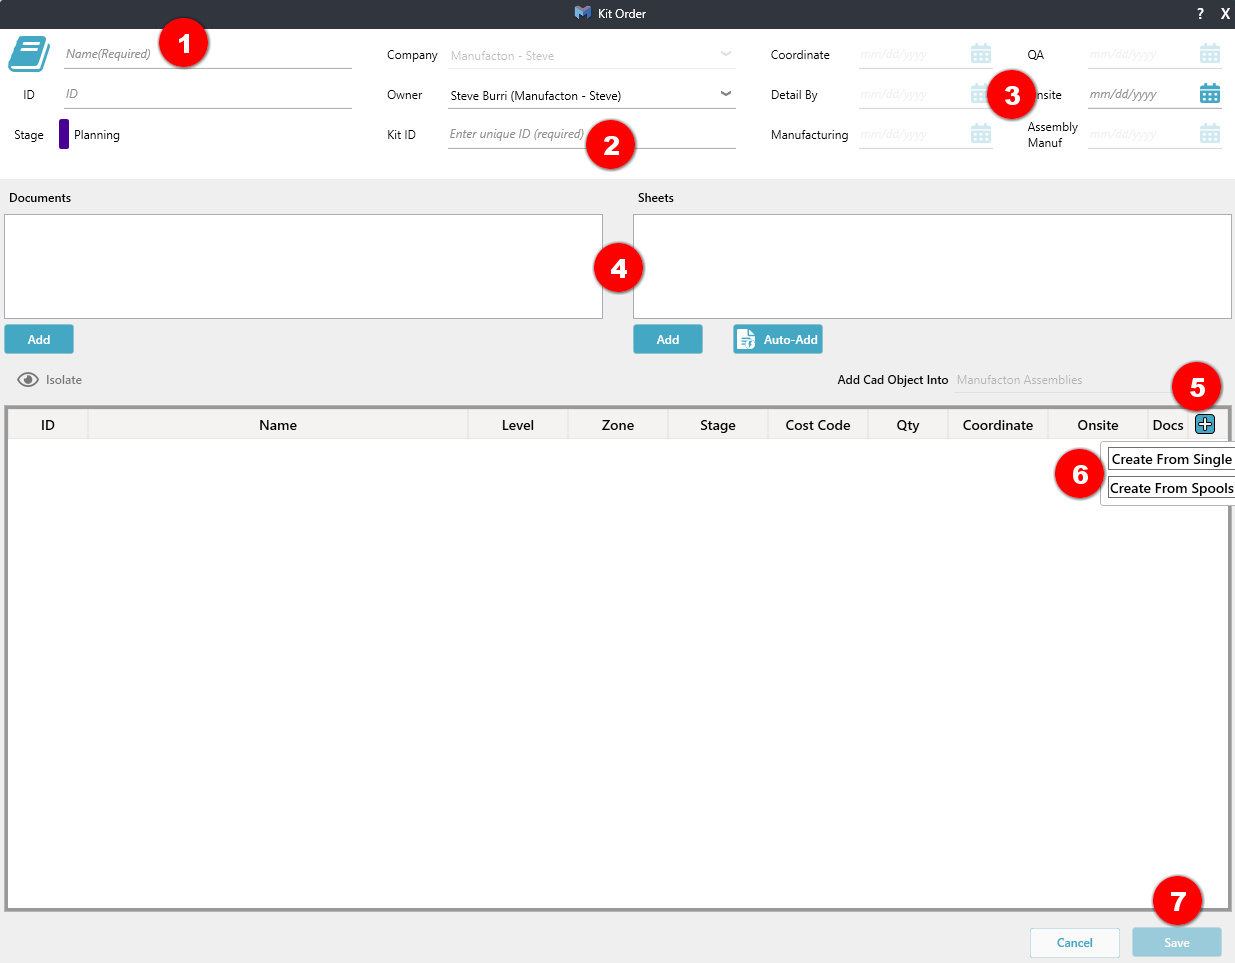Viewport: 1235px width, 963px height.
Task: Click the plus icon in table header
Action: 1205,424
